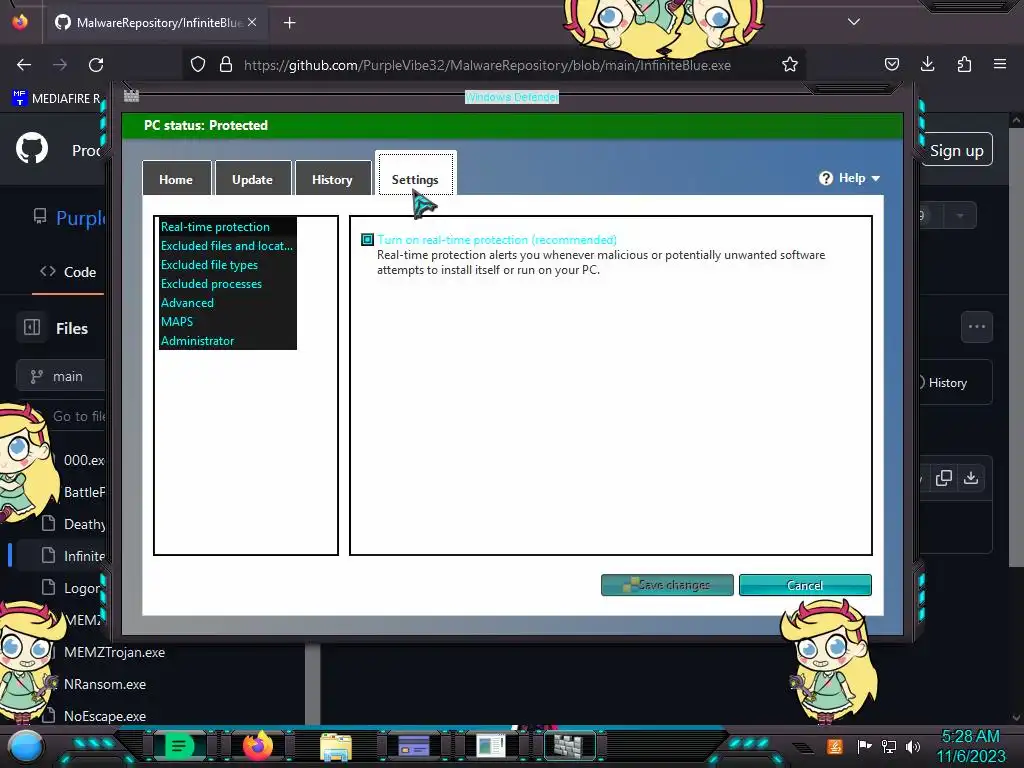
Task: Open the tracking protection shield icon
Action: tap(198, 65)
